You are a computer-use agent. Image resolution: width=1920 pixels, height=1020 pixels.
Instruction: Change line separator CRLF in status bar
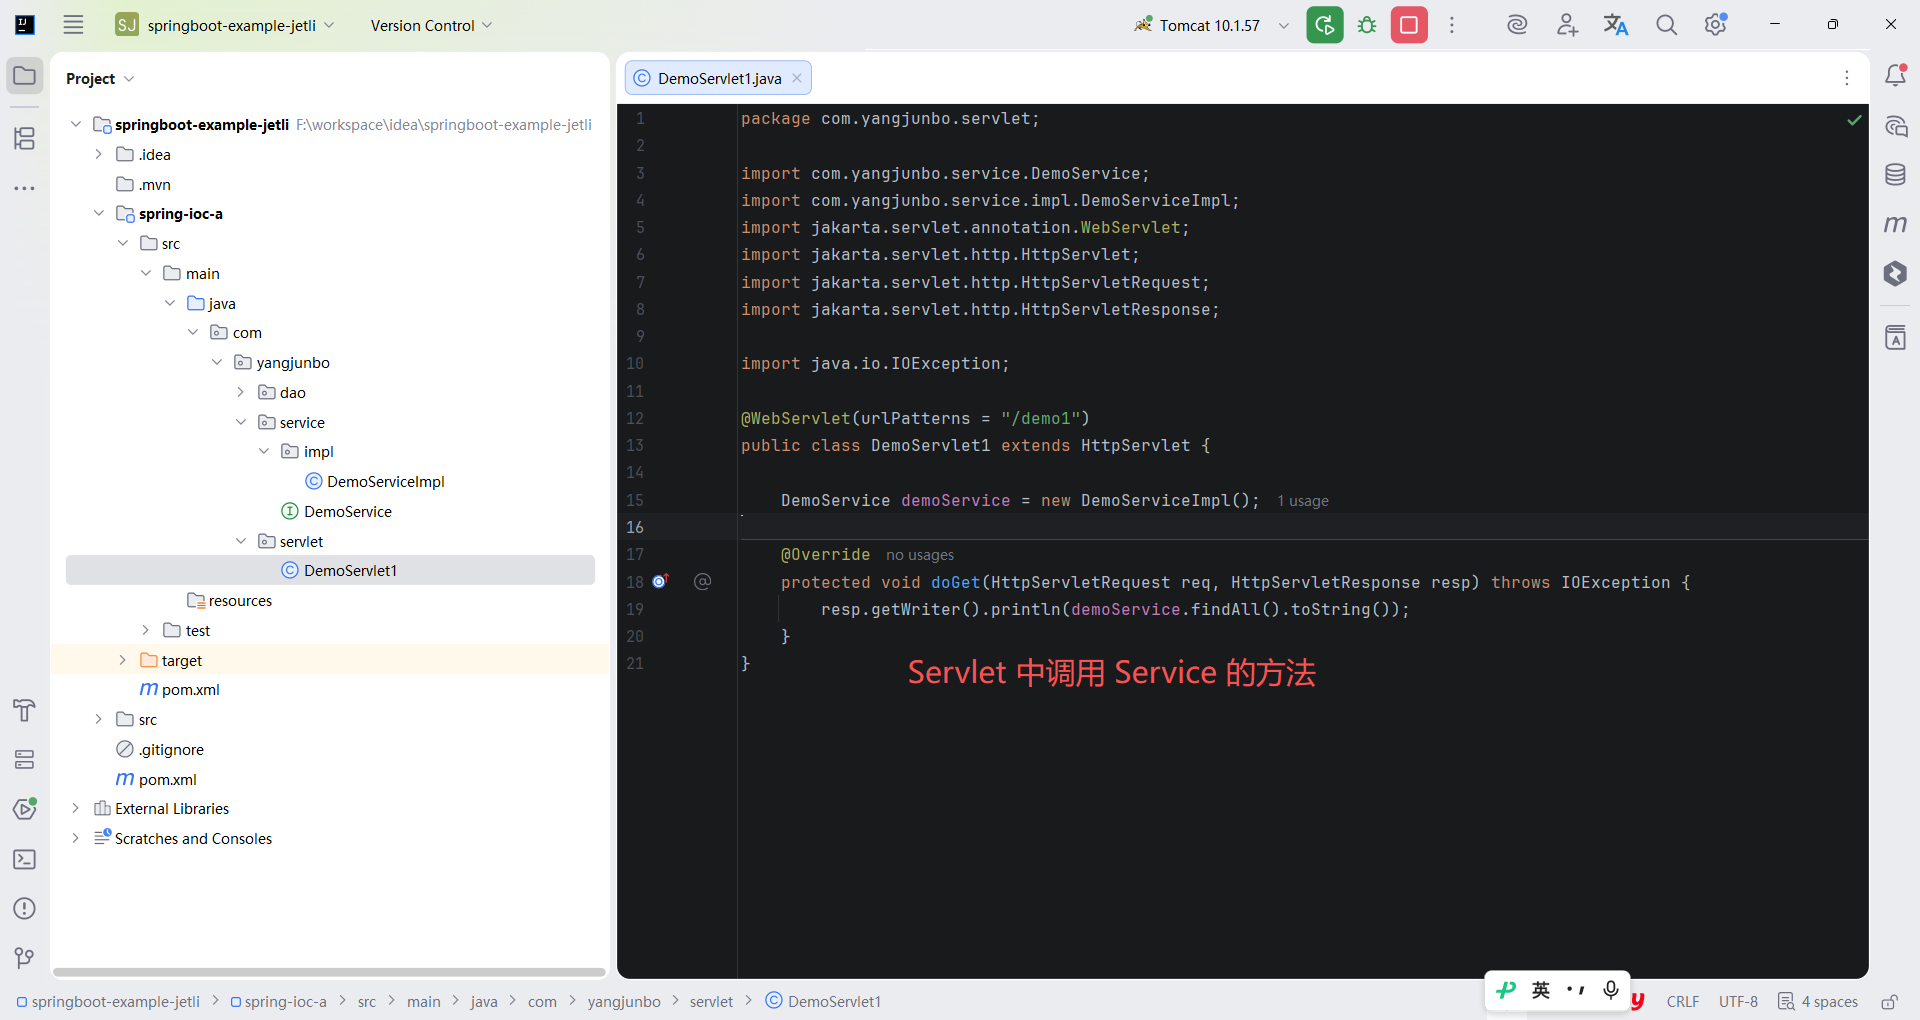coord(1683,1001)
